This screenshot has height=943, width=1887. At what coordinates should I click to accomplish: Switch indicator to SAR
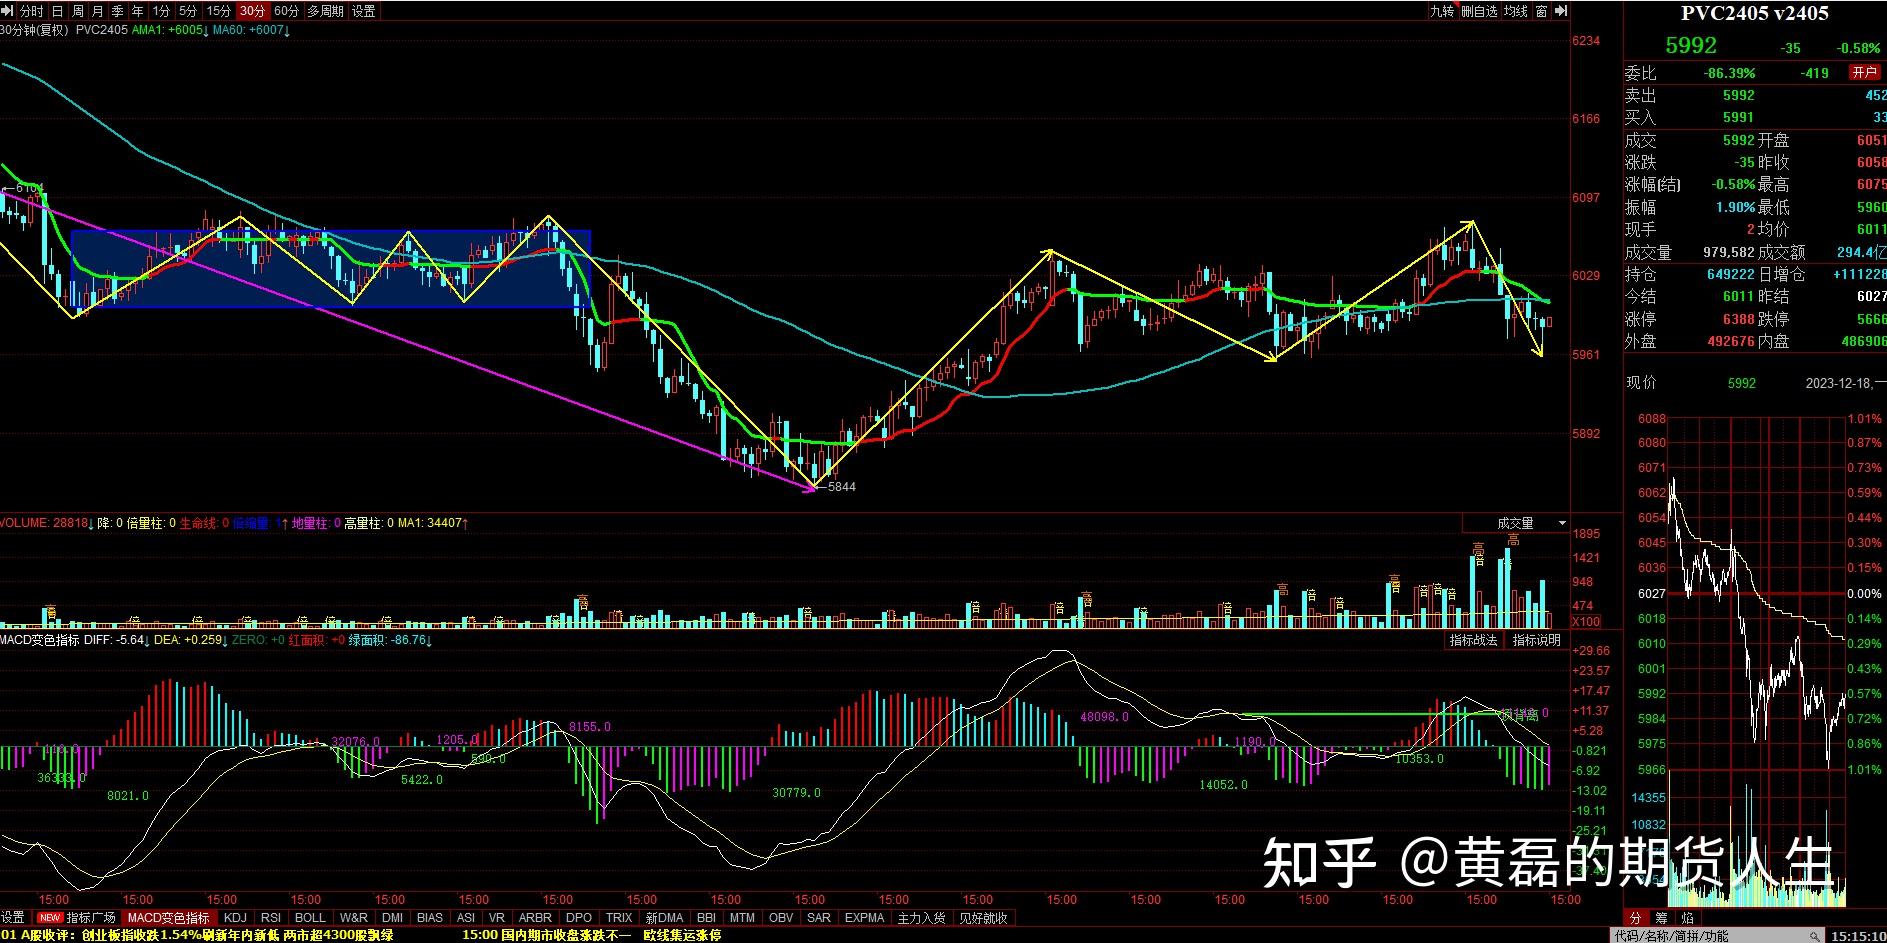coord(818,917)
